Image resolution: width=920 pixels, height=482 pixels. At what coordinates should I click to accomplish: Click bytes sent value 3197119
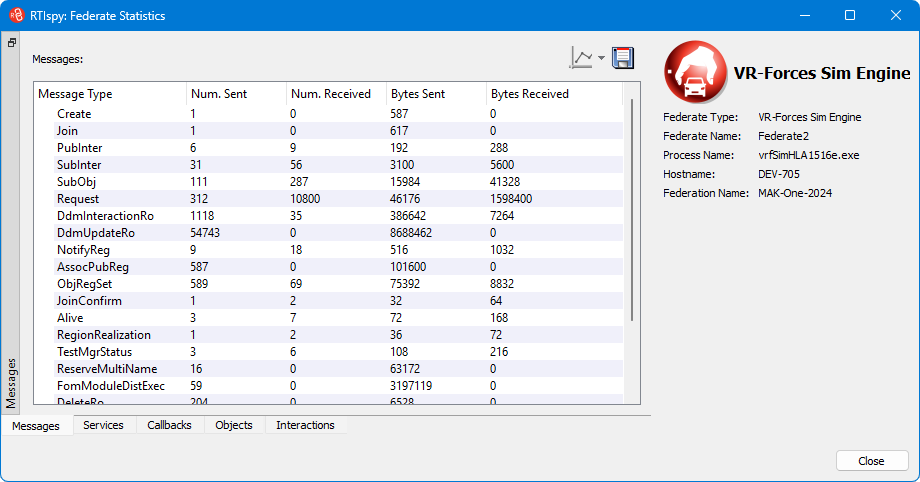(411, 386)
